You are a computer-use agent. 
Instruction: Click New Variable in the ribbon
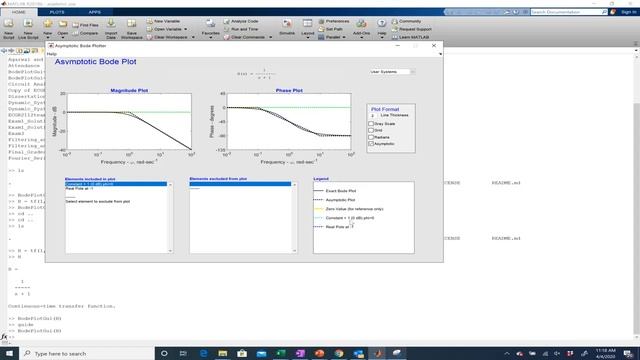(x=163, y=21)
